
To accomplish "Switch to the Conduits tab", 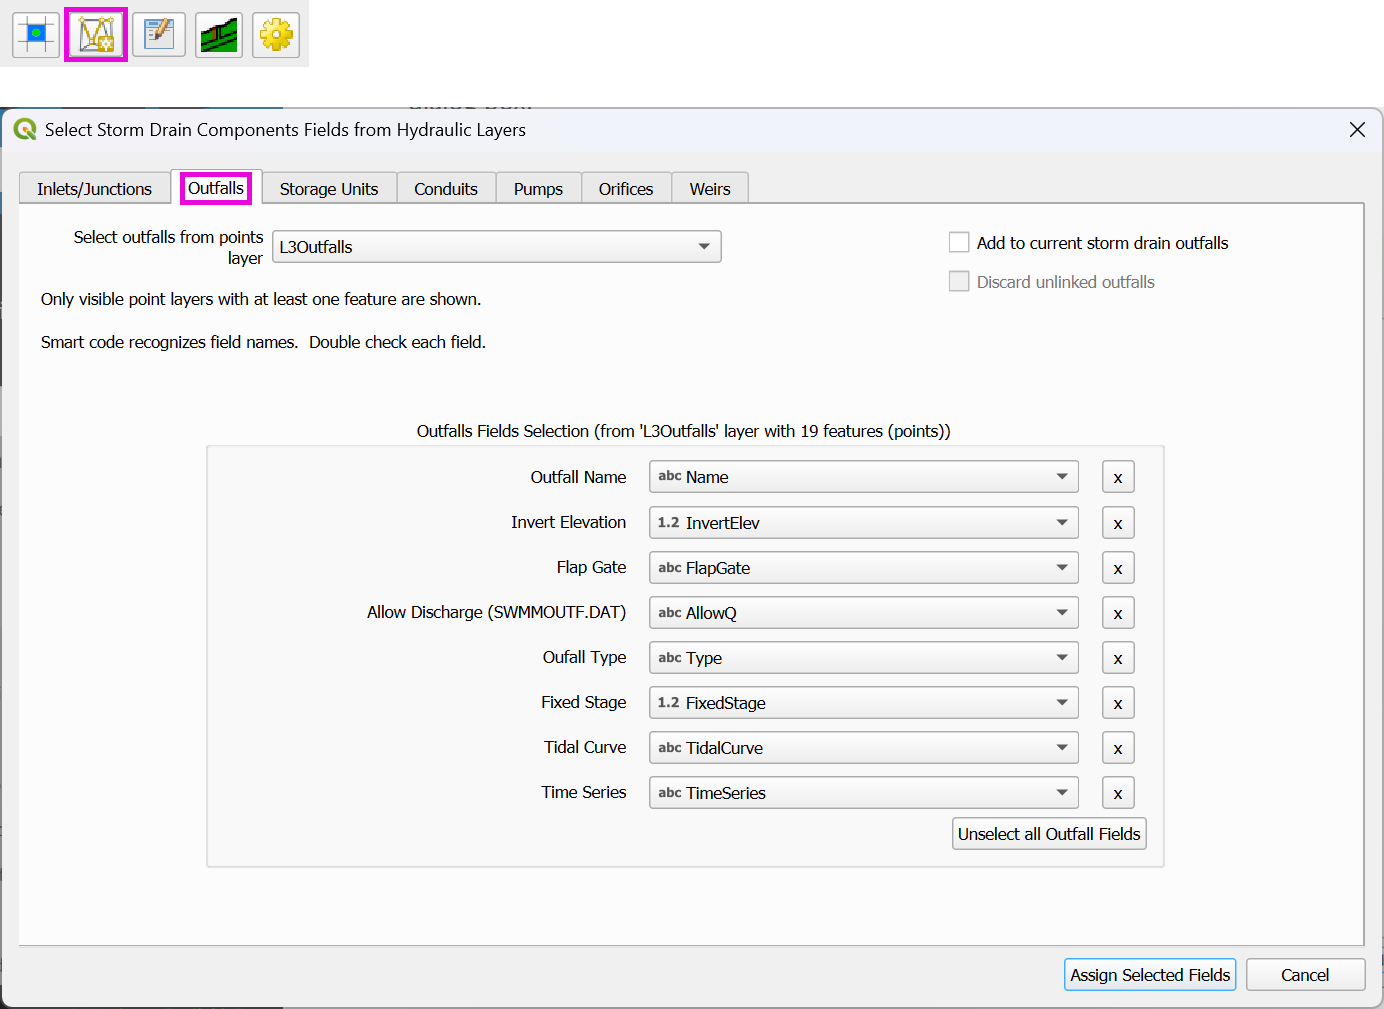I will 446,189.
